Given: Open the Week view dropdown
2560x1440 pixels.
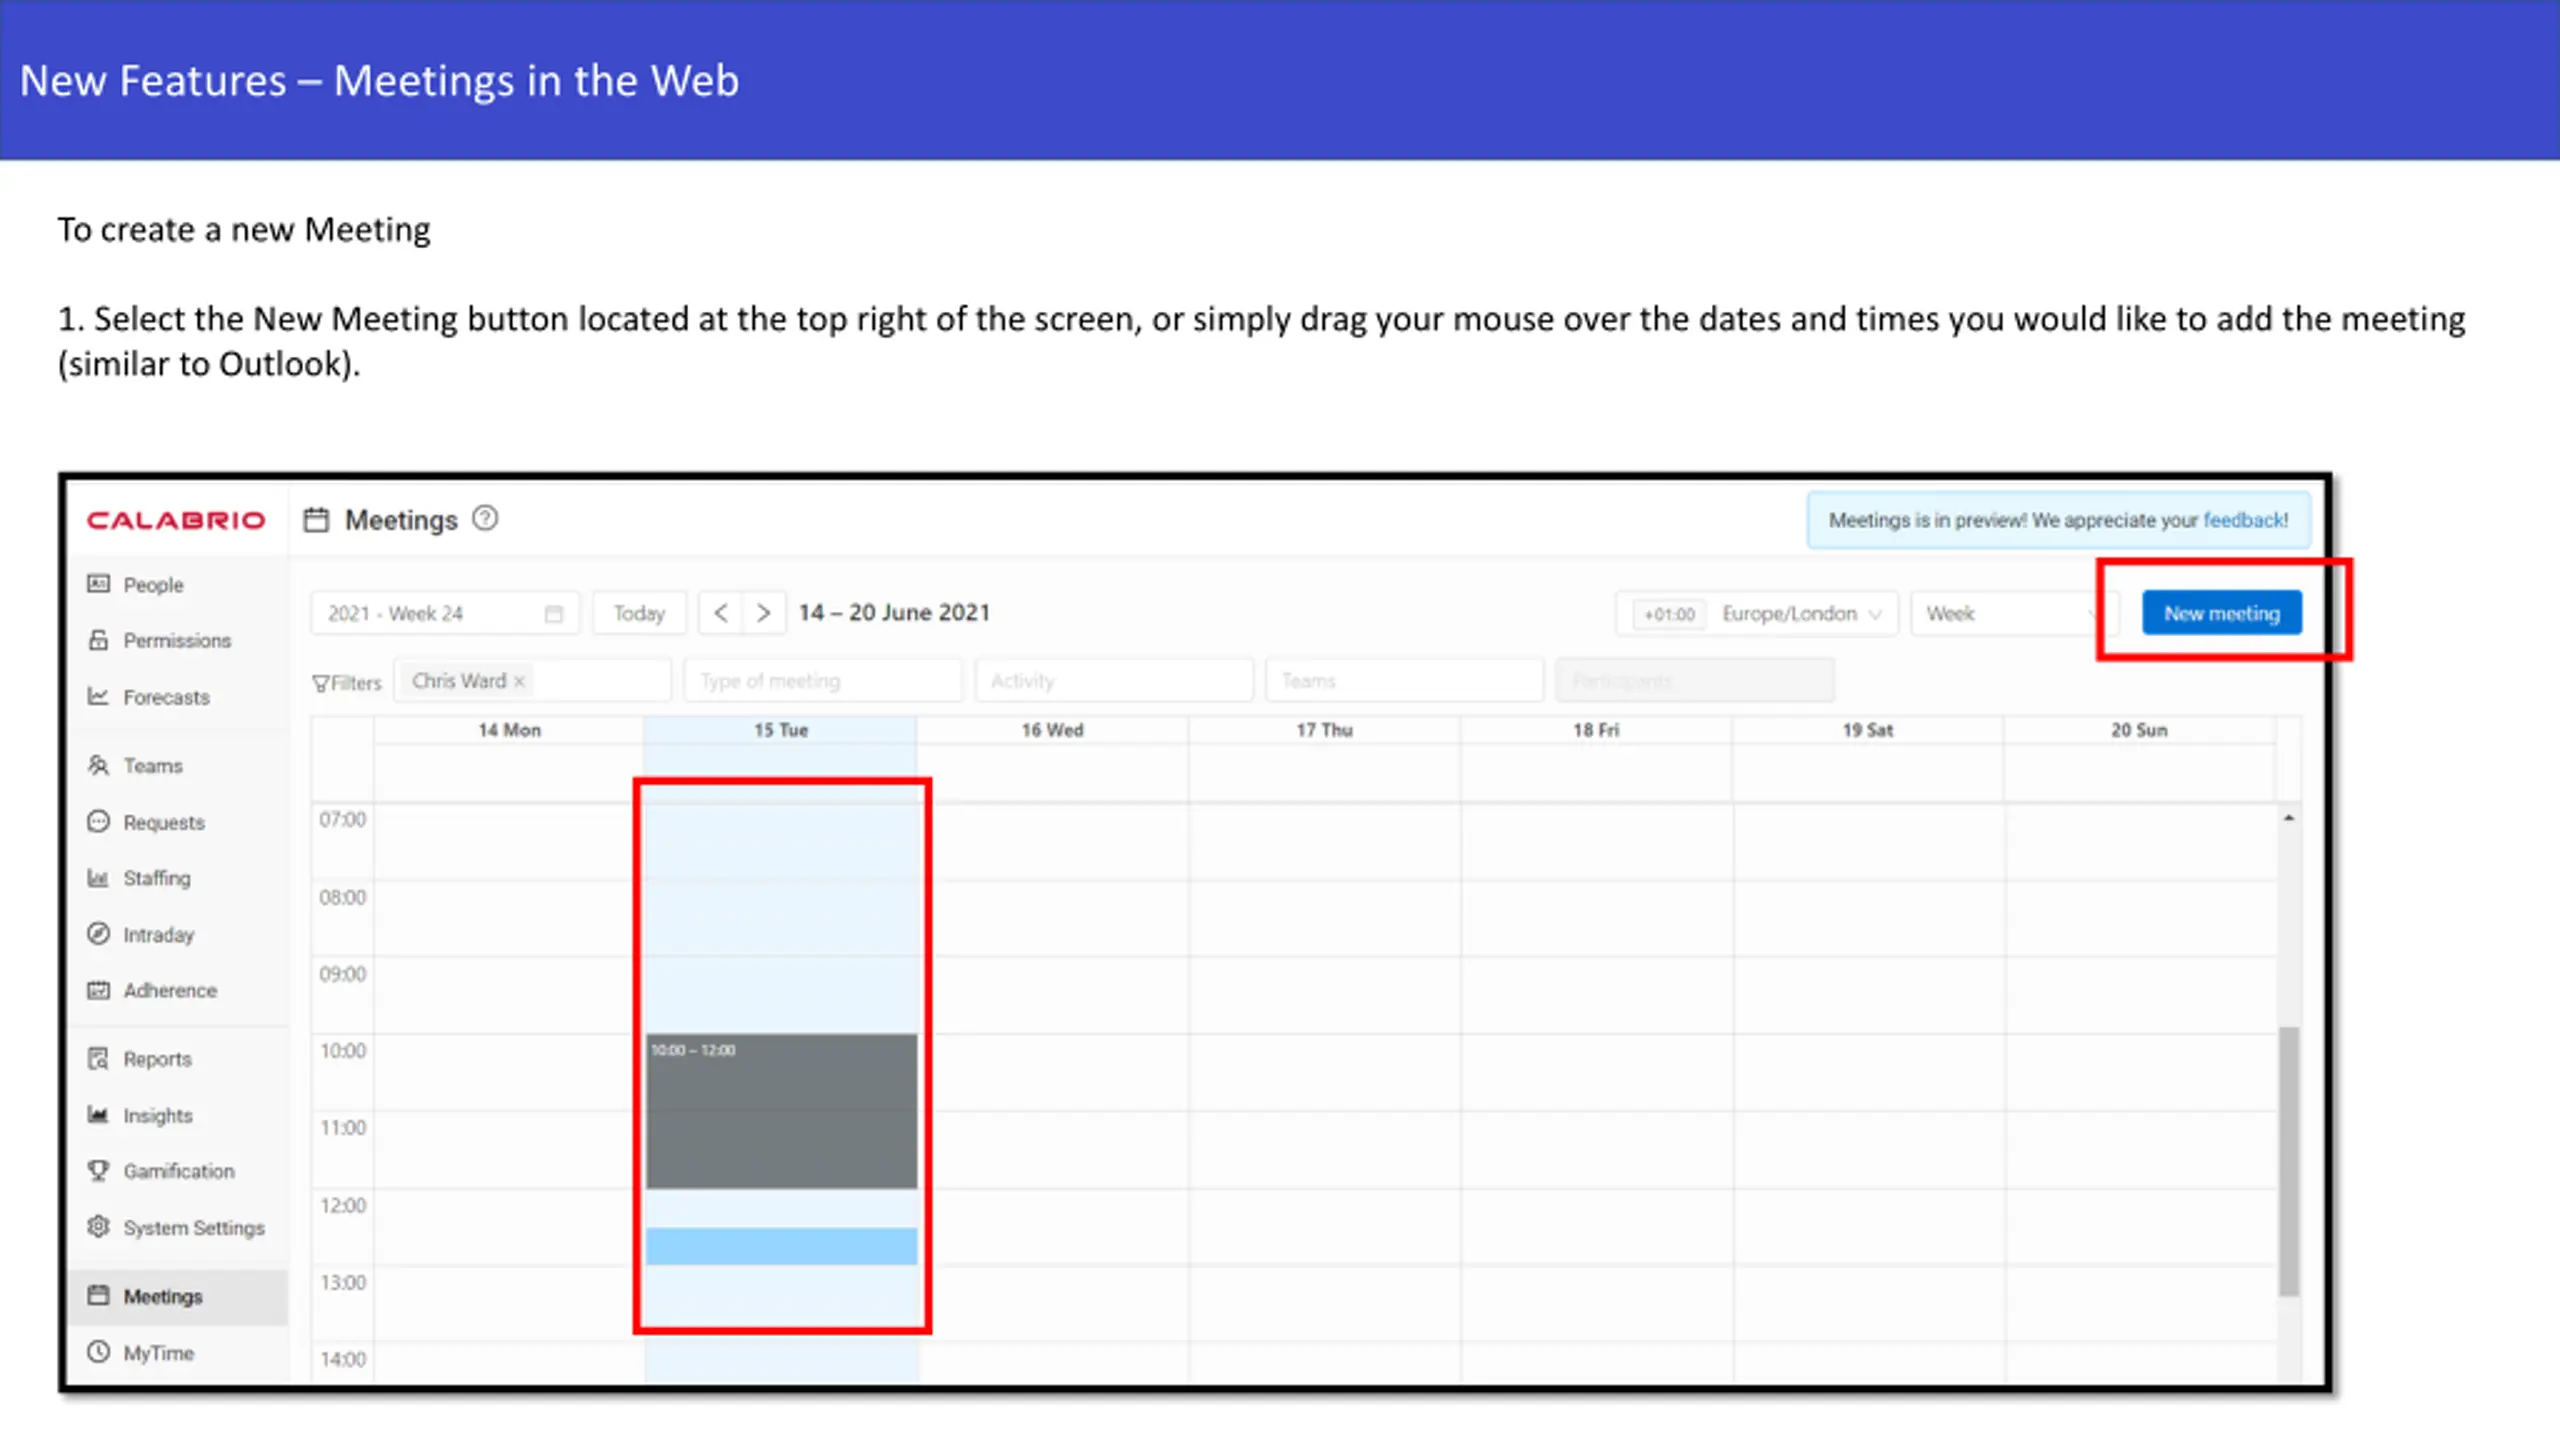Looking at the screenshot, I should point(2014,613).
